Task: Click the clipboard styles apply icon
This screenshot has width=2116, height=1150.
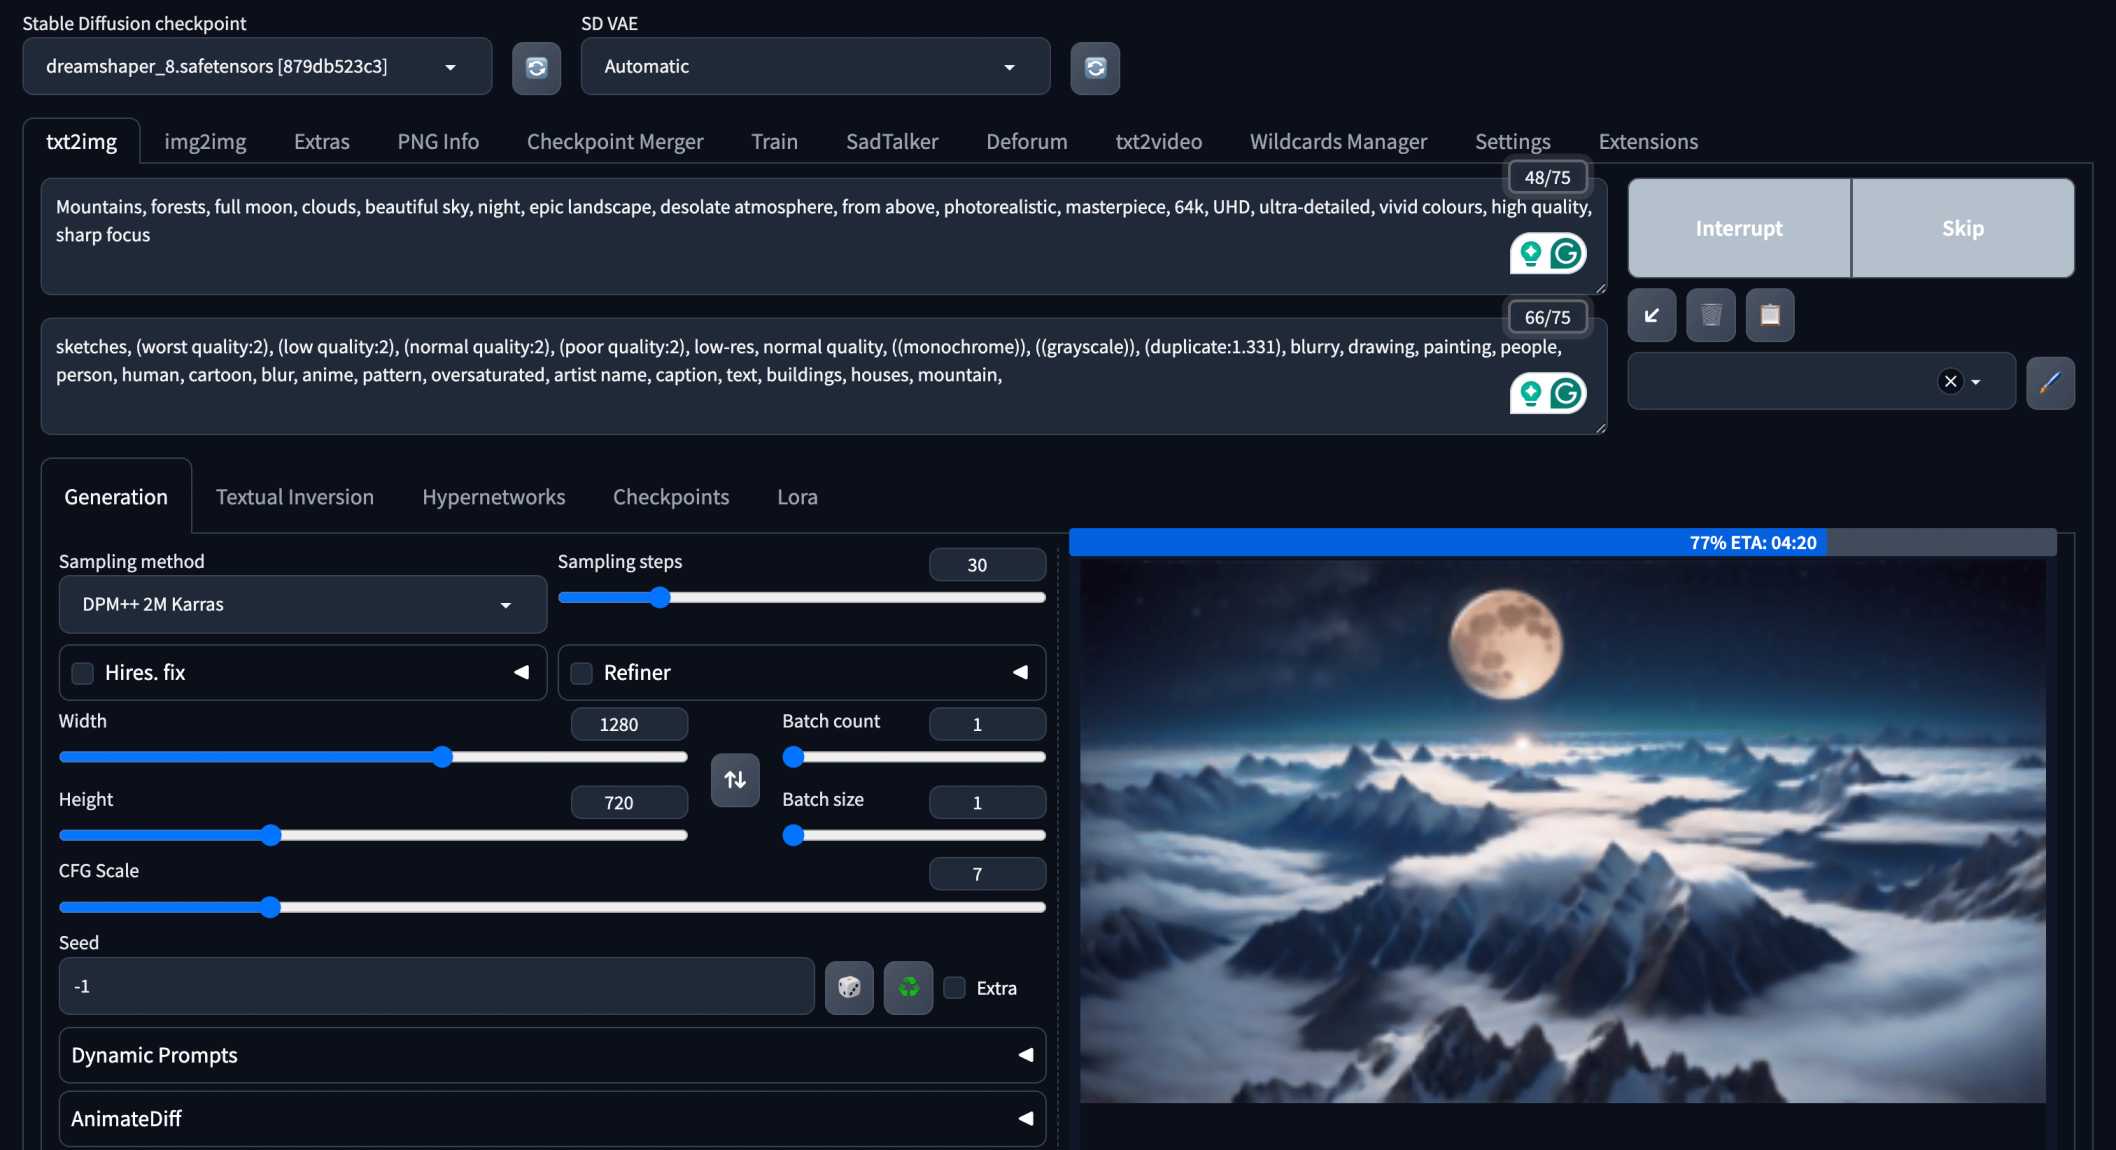Action: pos(1770,316)
